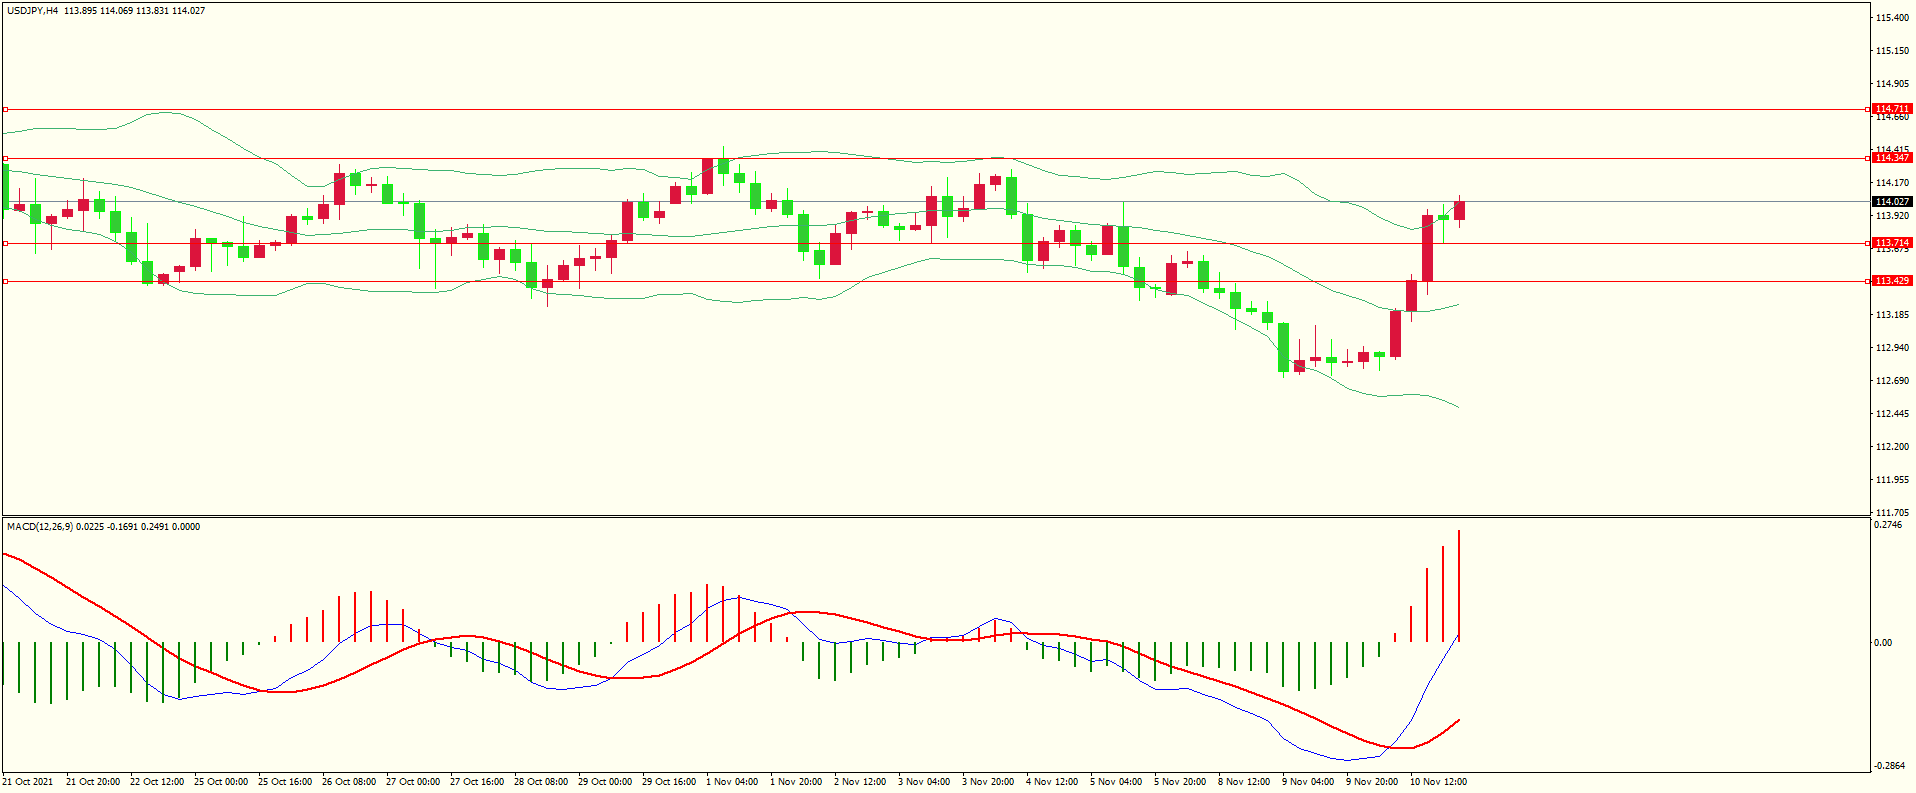Click the 111.705 price scale value
Image resolution: width=1916 pixels, height=793 pixels.
coord(1892,513)
